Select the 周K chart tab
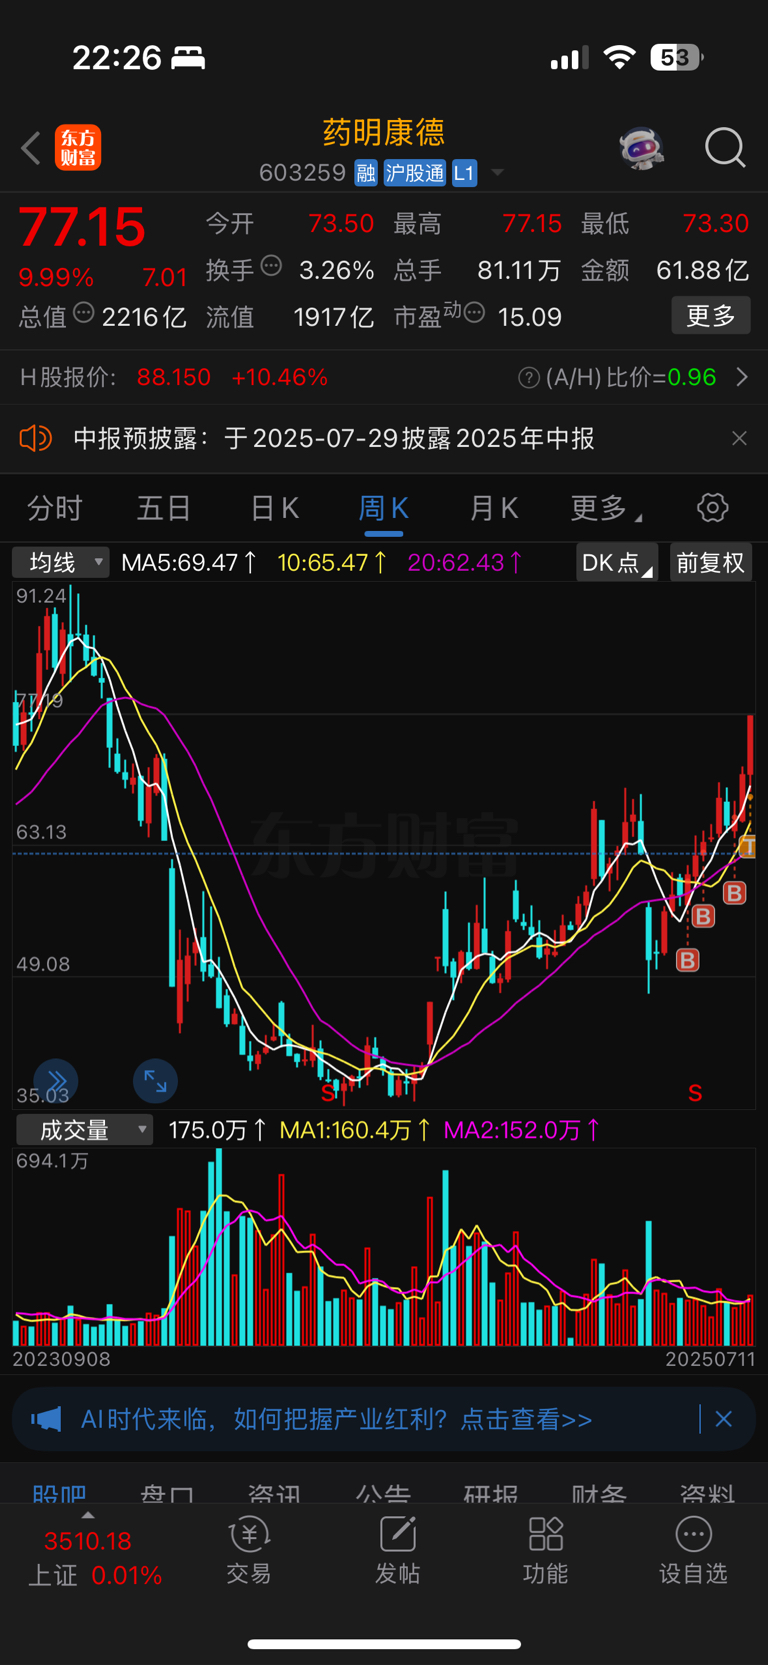 tap(383, 508)
